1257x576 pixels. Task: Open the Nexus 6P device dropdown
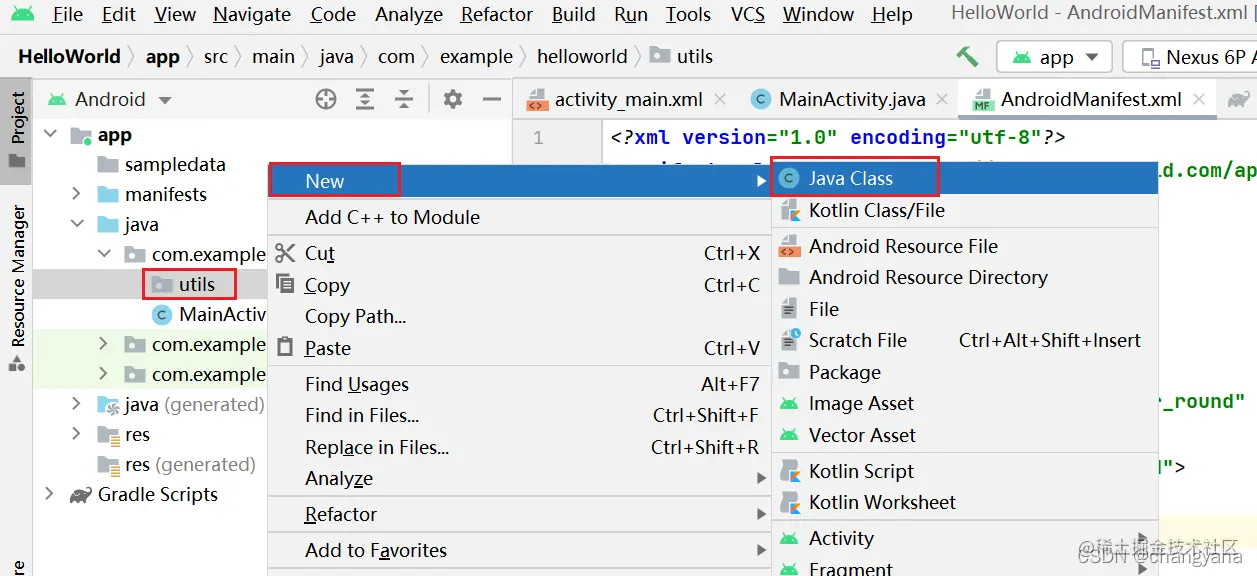[1190, 57]
